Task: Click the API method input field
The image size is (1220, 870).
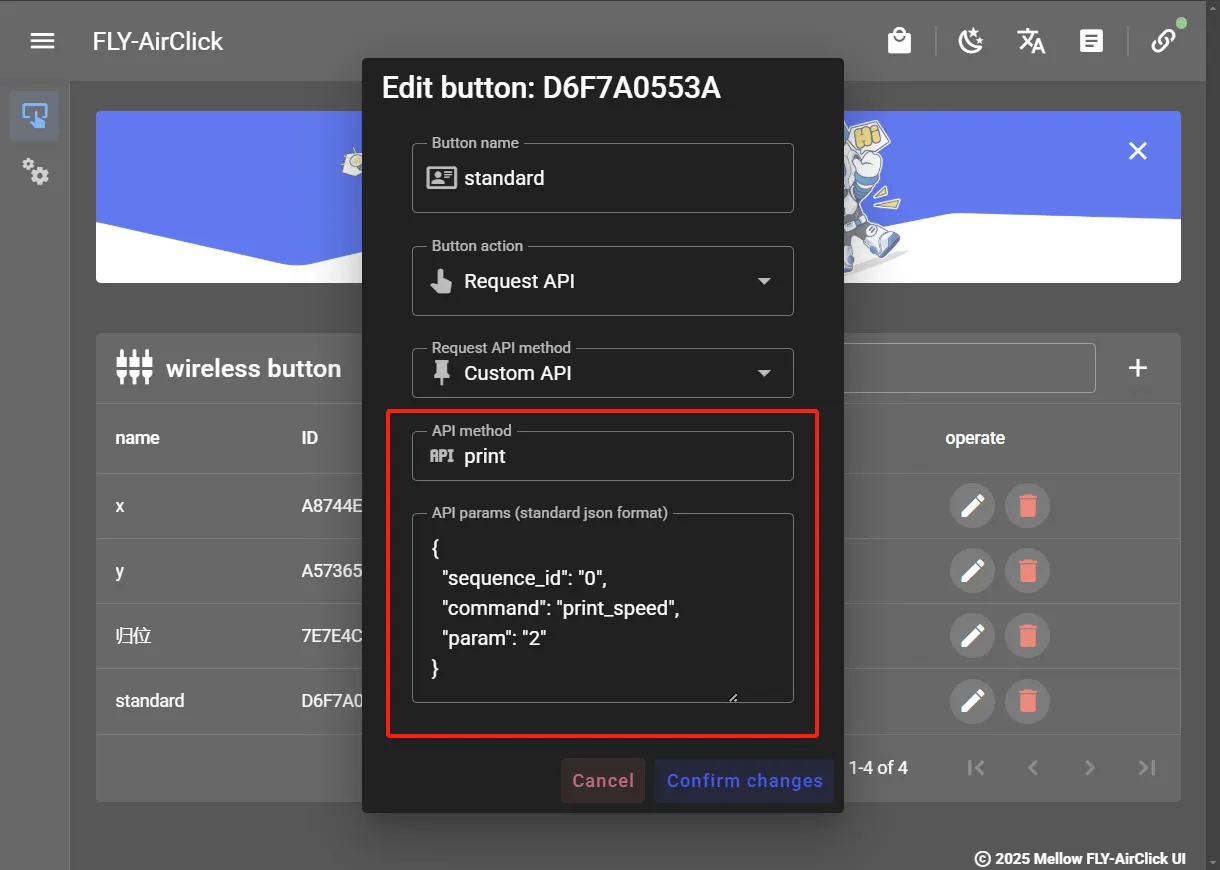Action: point(620,457)
